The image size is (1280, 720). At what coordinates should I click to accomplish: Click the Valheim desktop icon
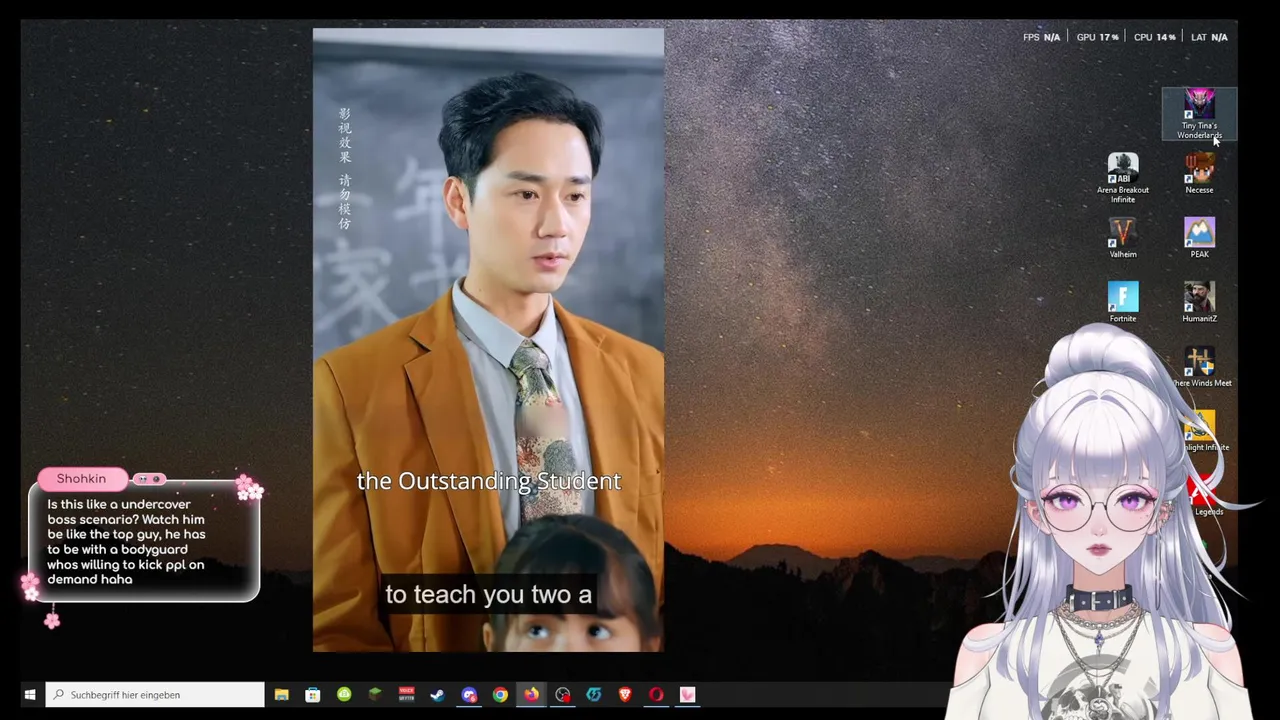pyautogui.click(x=1123, y=238)
